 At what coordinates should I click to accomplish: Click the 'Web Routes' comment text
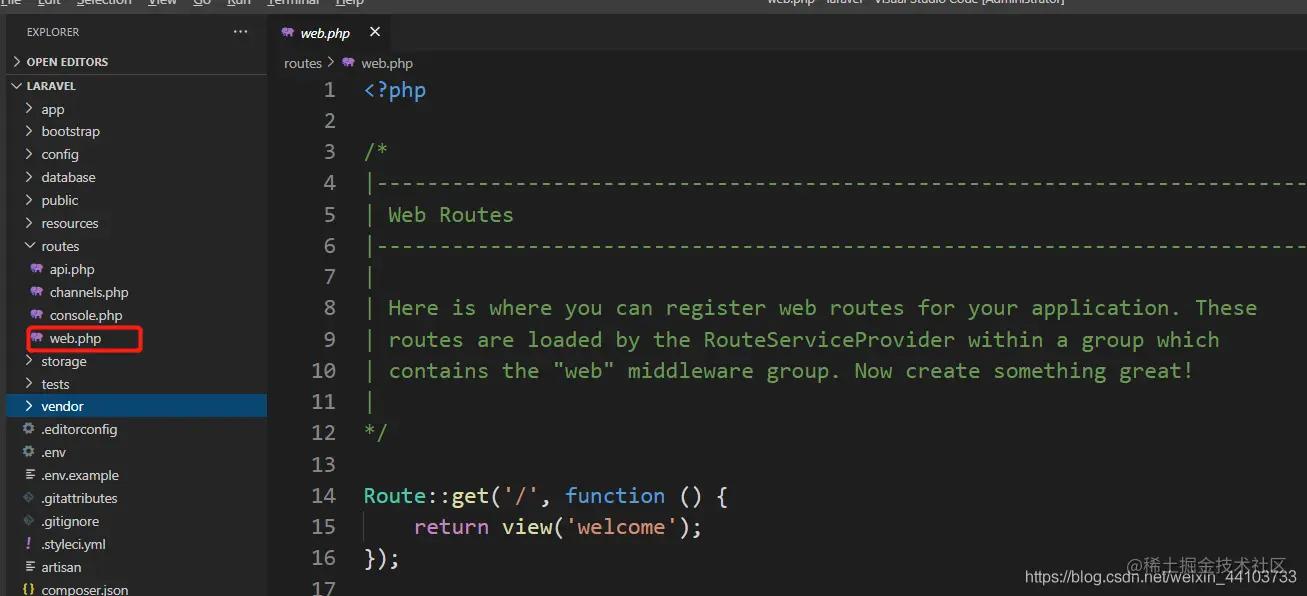point(451,215)
